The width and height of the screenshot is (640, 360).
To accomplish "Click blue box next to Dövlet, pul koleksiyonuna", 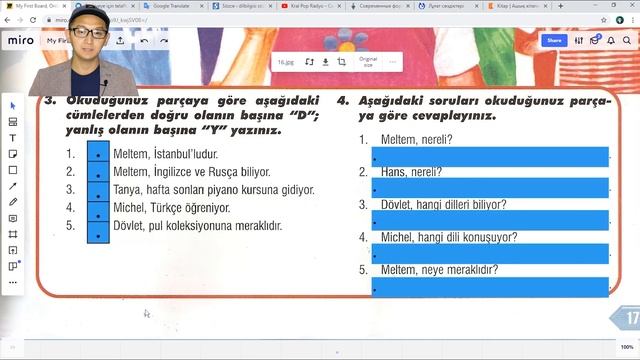I will coord(98,233).
